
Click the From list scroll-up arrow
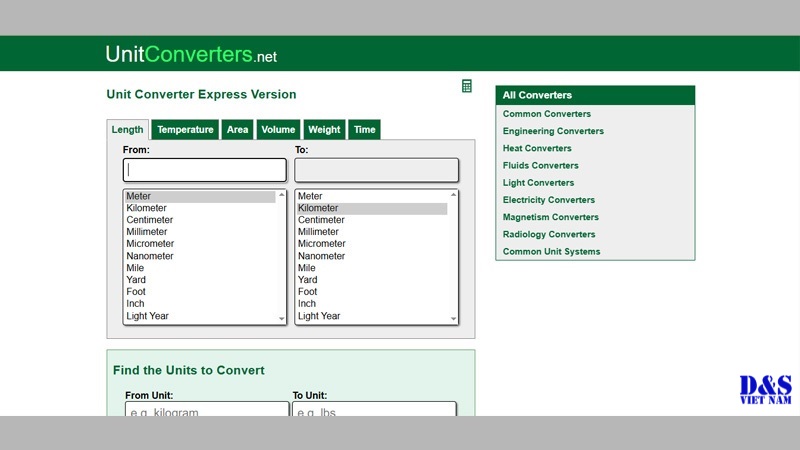tap(282, 195)
